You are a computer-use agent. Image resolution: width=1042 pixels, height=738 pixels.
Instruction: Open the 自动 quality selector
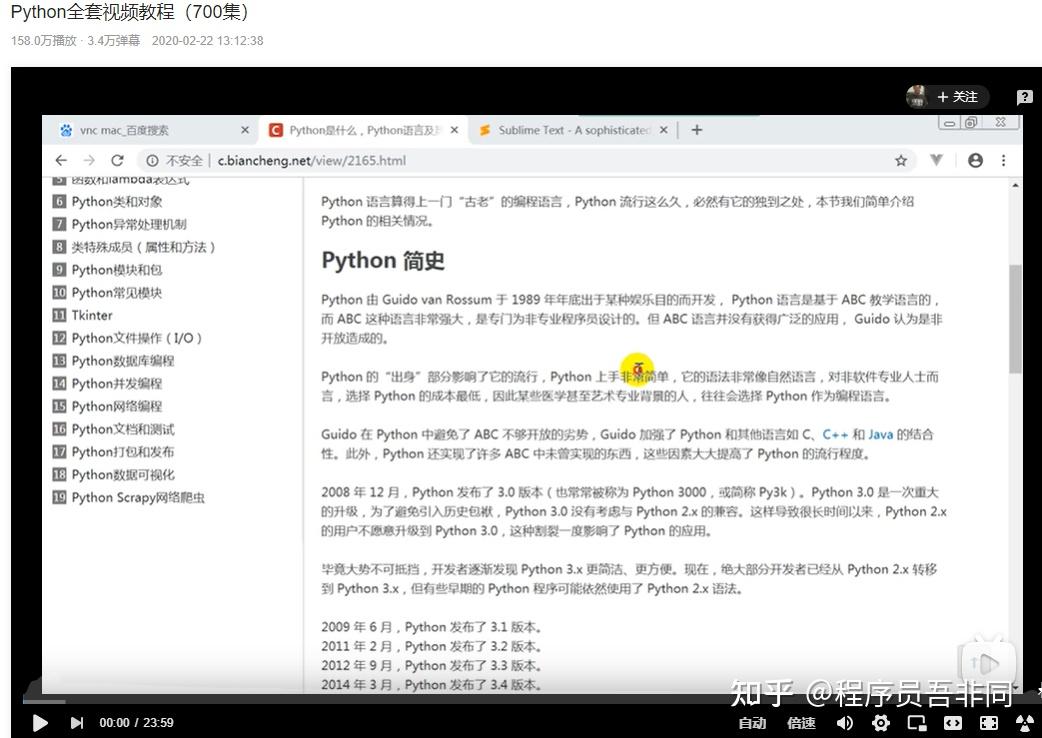pos(753,723)
